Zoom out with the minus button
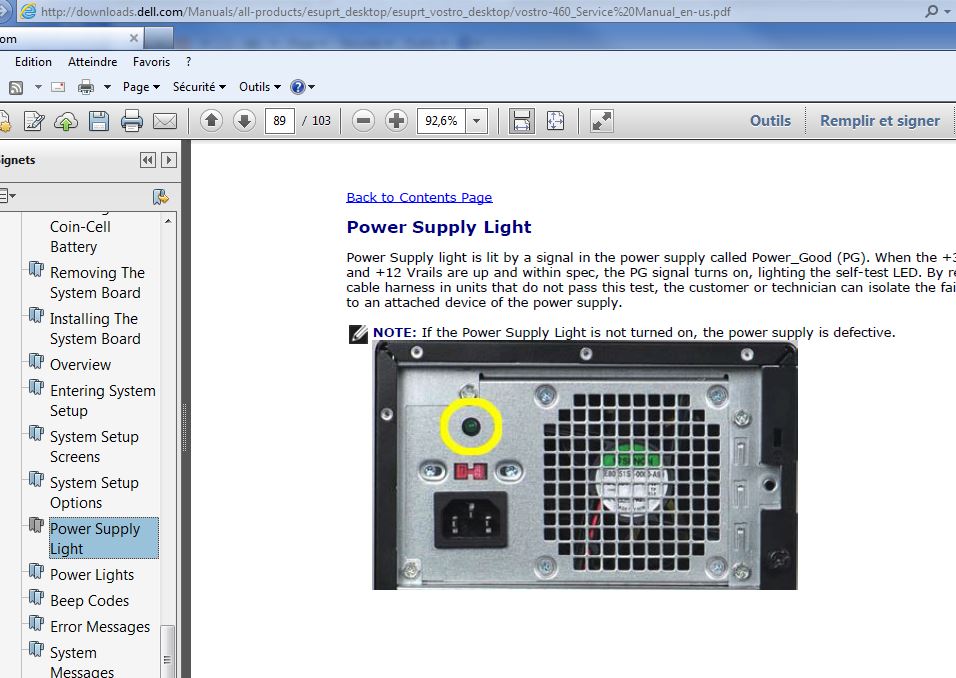Screen dimensions: 956x678 click(x=364, y=121)
